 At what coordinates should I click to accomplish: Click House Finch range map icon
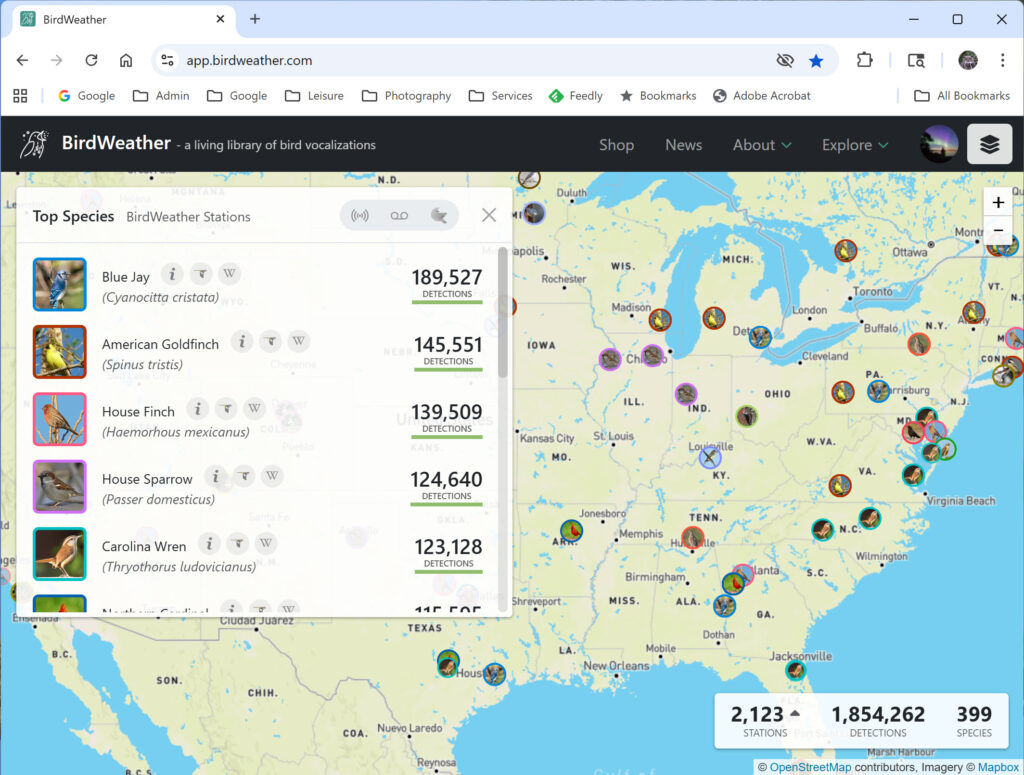click(226, 409)
